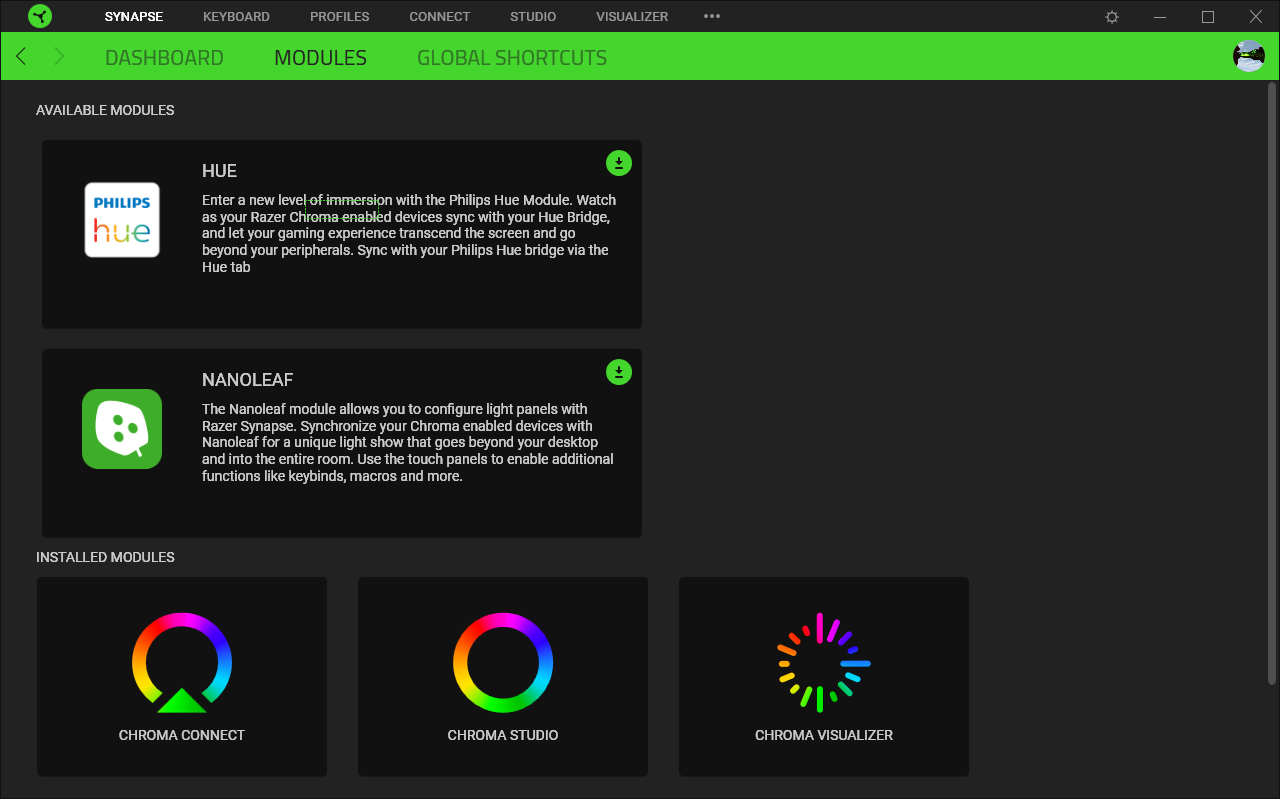Open the Connect tab
The image size is (1280, 799).
pos(439,17)
